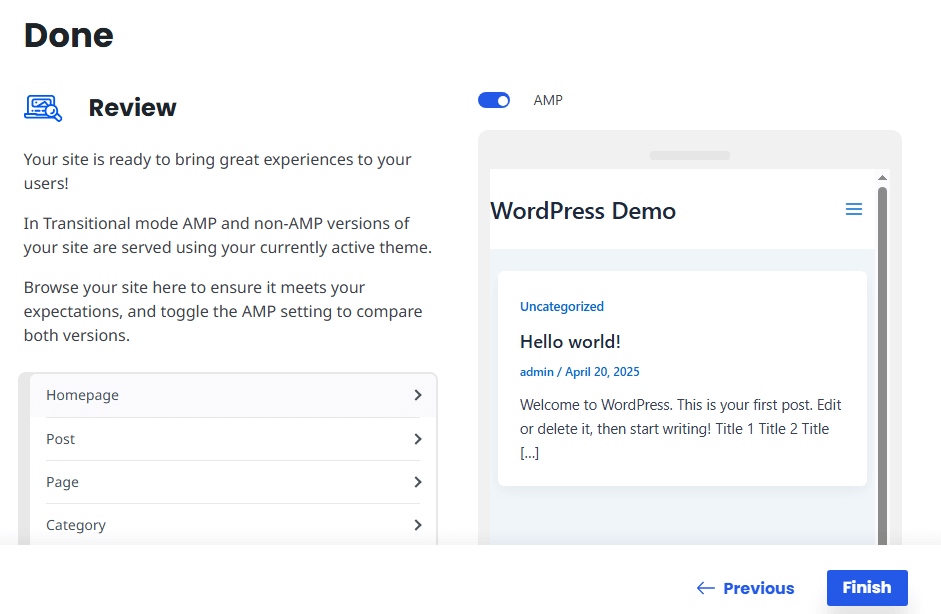The image size is (941, 614).
Task: Expand the Homepage chevron arrow
Action: click(418, 395)
